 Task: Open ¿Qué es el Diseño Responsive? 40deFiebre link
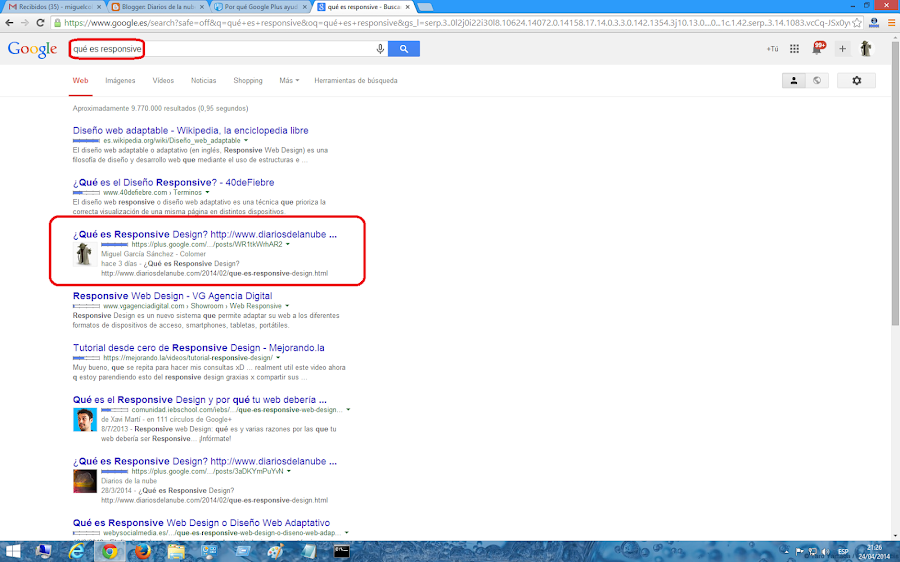[x=173, y=183]
